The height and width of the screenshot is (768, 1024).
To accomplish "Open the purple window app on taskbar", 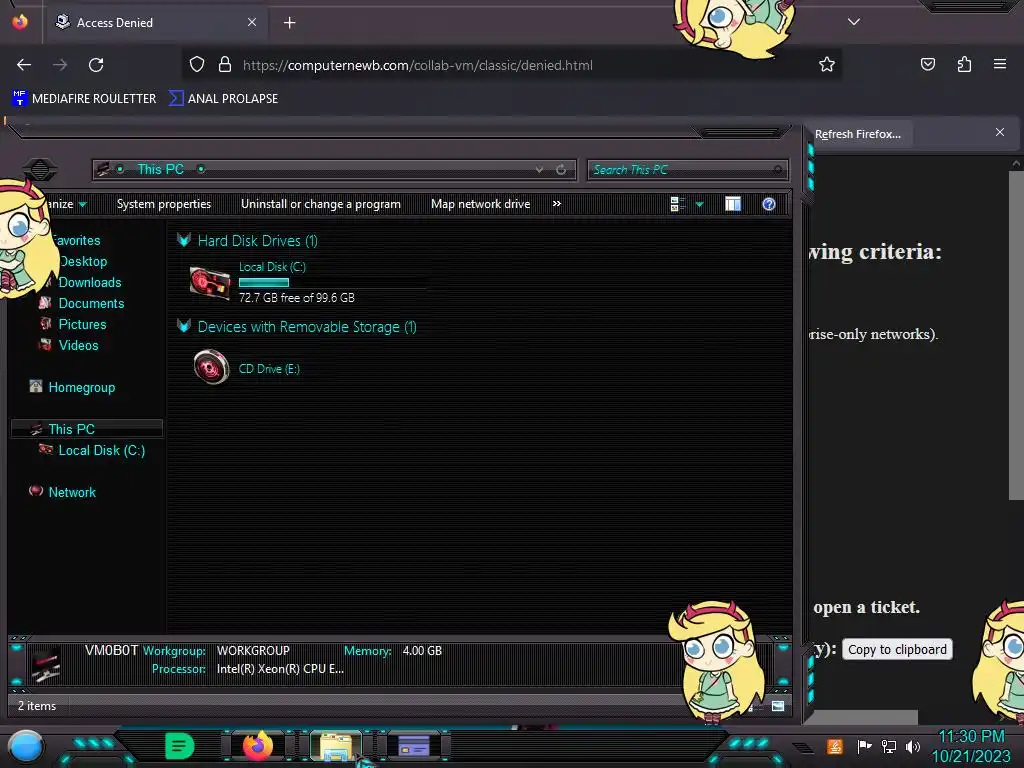I will (x=413, y=746).
